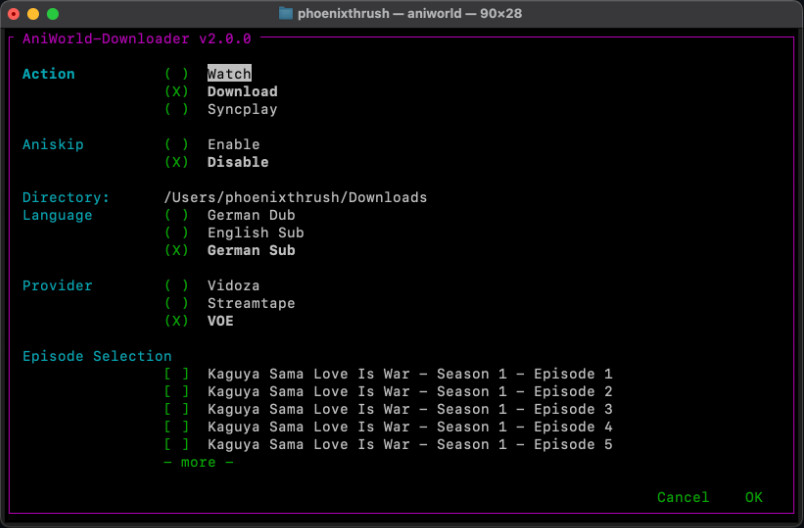Choose English Sub language
The width and height of the screenshot is (804, 528).
[x=255, y=233]
